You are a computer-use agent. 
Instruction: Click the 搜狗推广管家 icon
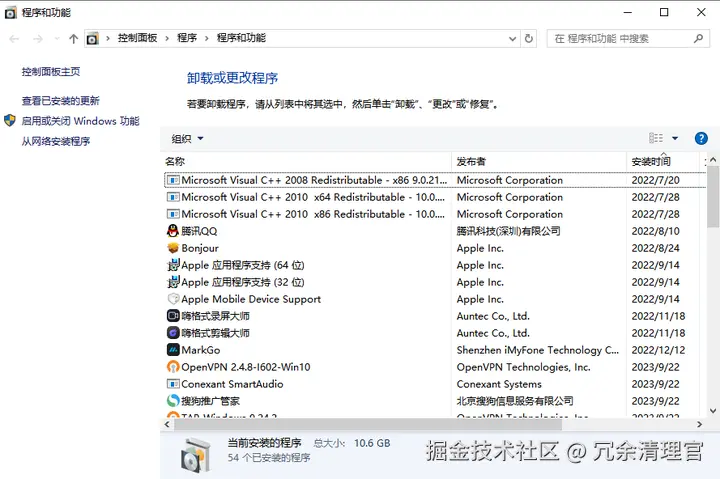pyautogui.click(x=173, y=401)
